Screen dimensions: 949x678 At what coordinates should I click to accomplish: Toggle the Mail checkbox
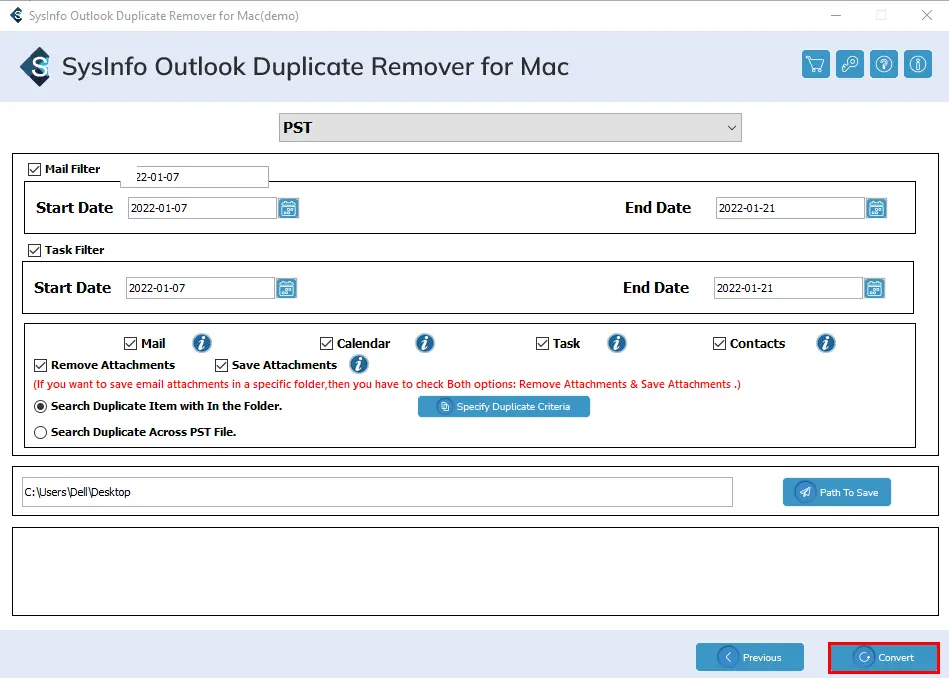(130, 344)
